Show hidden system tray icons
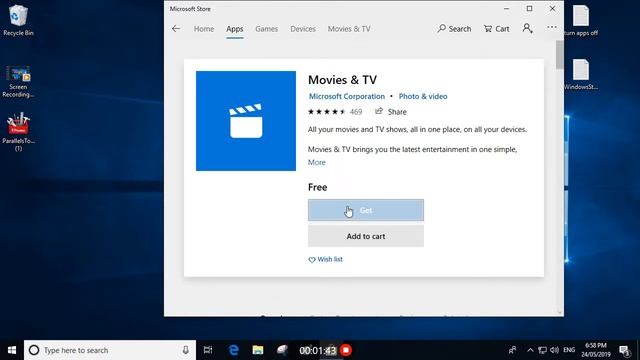 pos(530,350)
